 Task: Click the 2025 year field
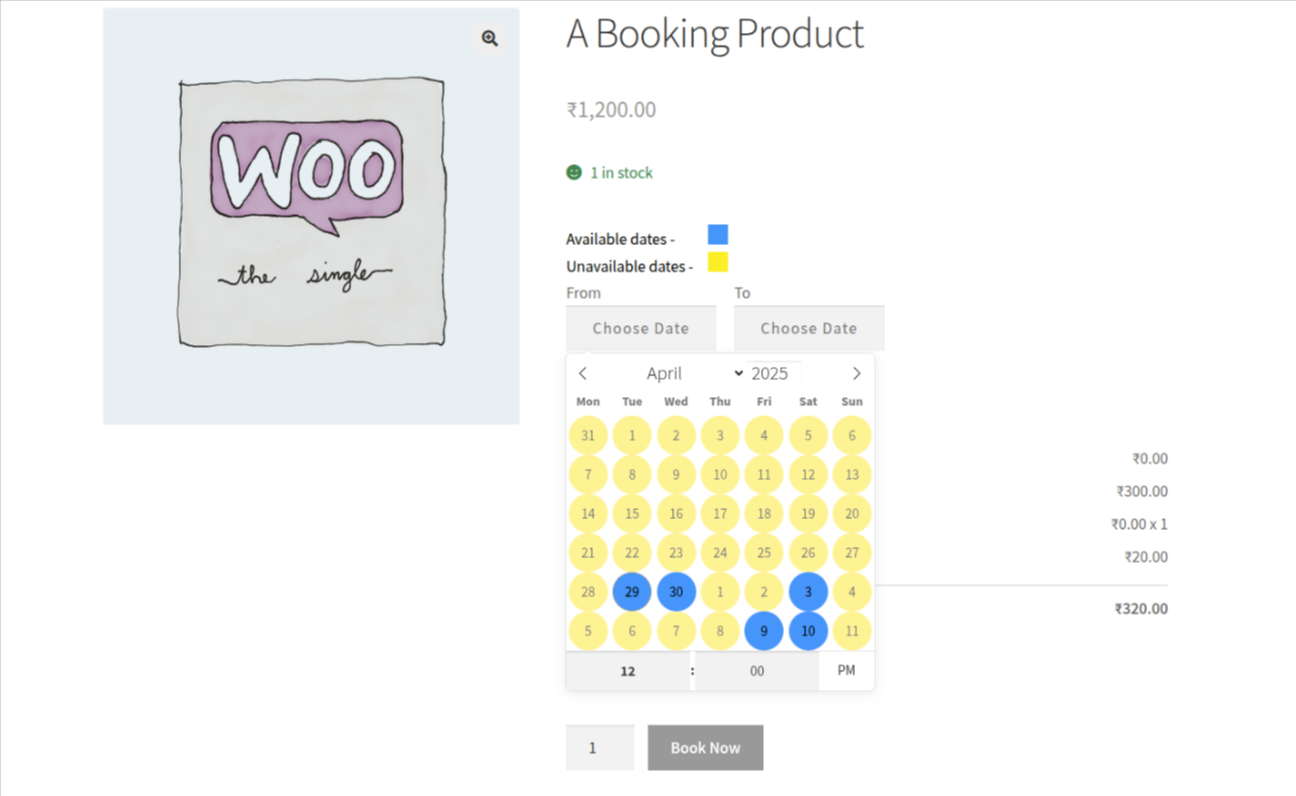[774, 373]
